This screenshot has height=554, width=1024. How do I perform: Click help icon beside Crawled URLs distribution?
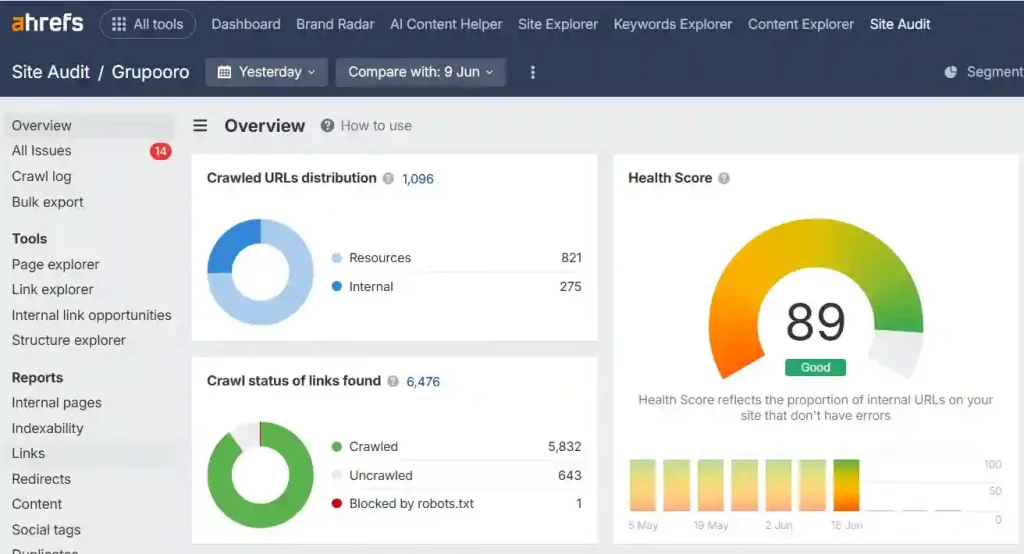[x=388, y=178]
